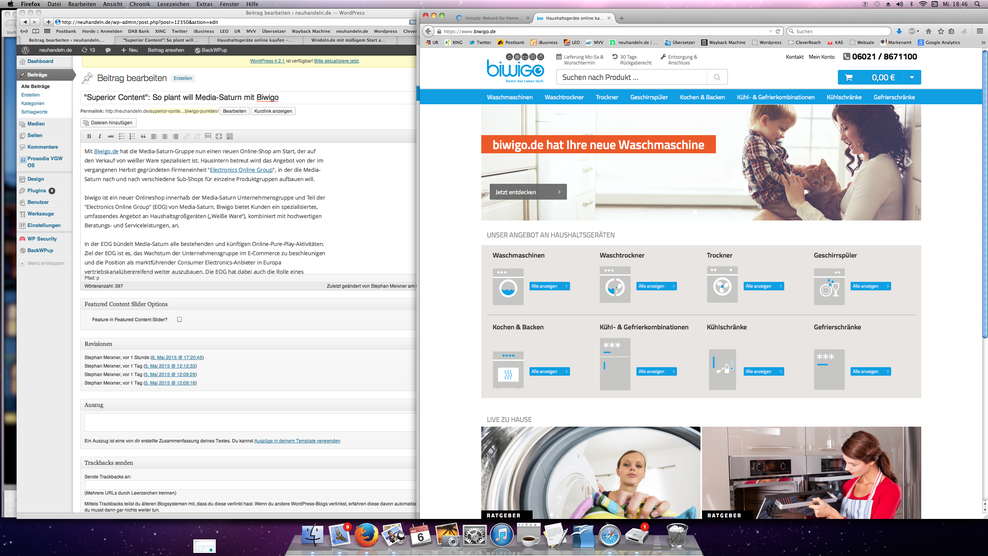
Task: Click the Bold button in WordPress editor toolbar
Action: [89, 136]
